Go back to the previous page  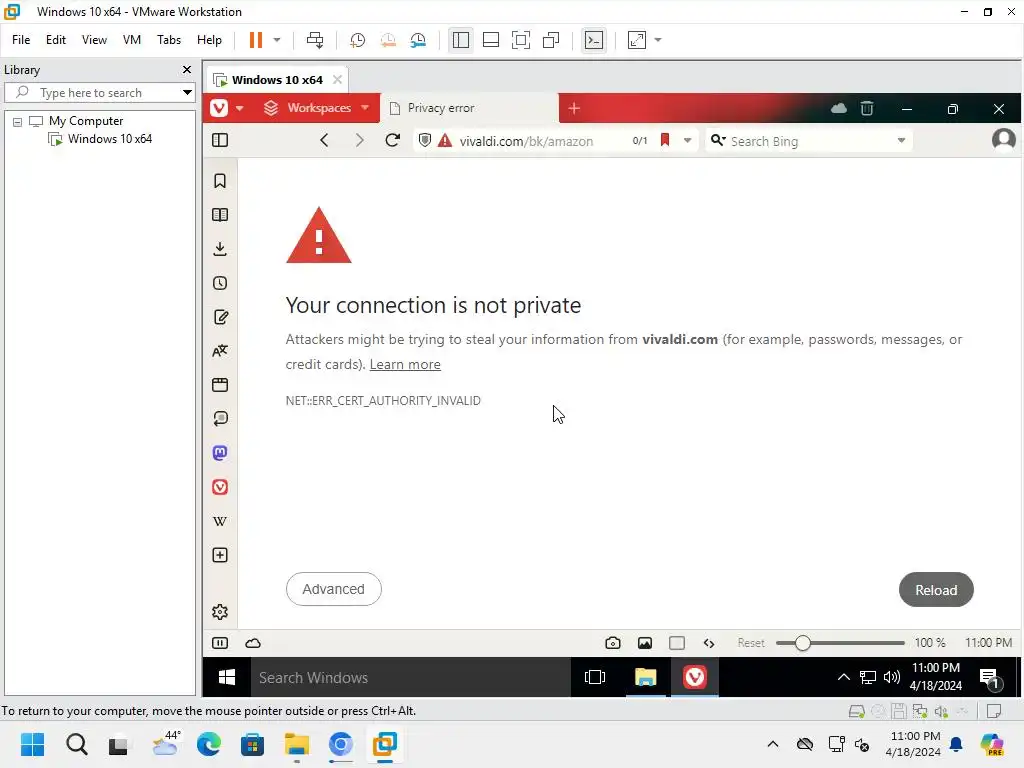click(324, 140)
